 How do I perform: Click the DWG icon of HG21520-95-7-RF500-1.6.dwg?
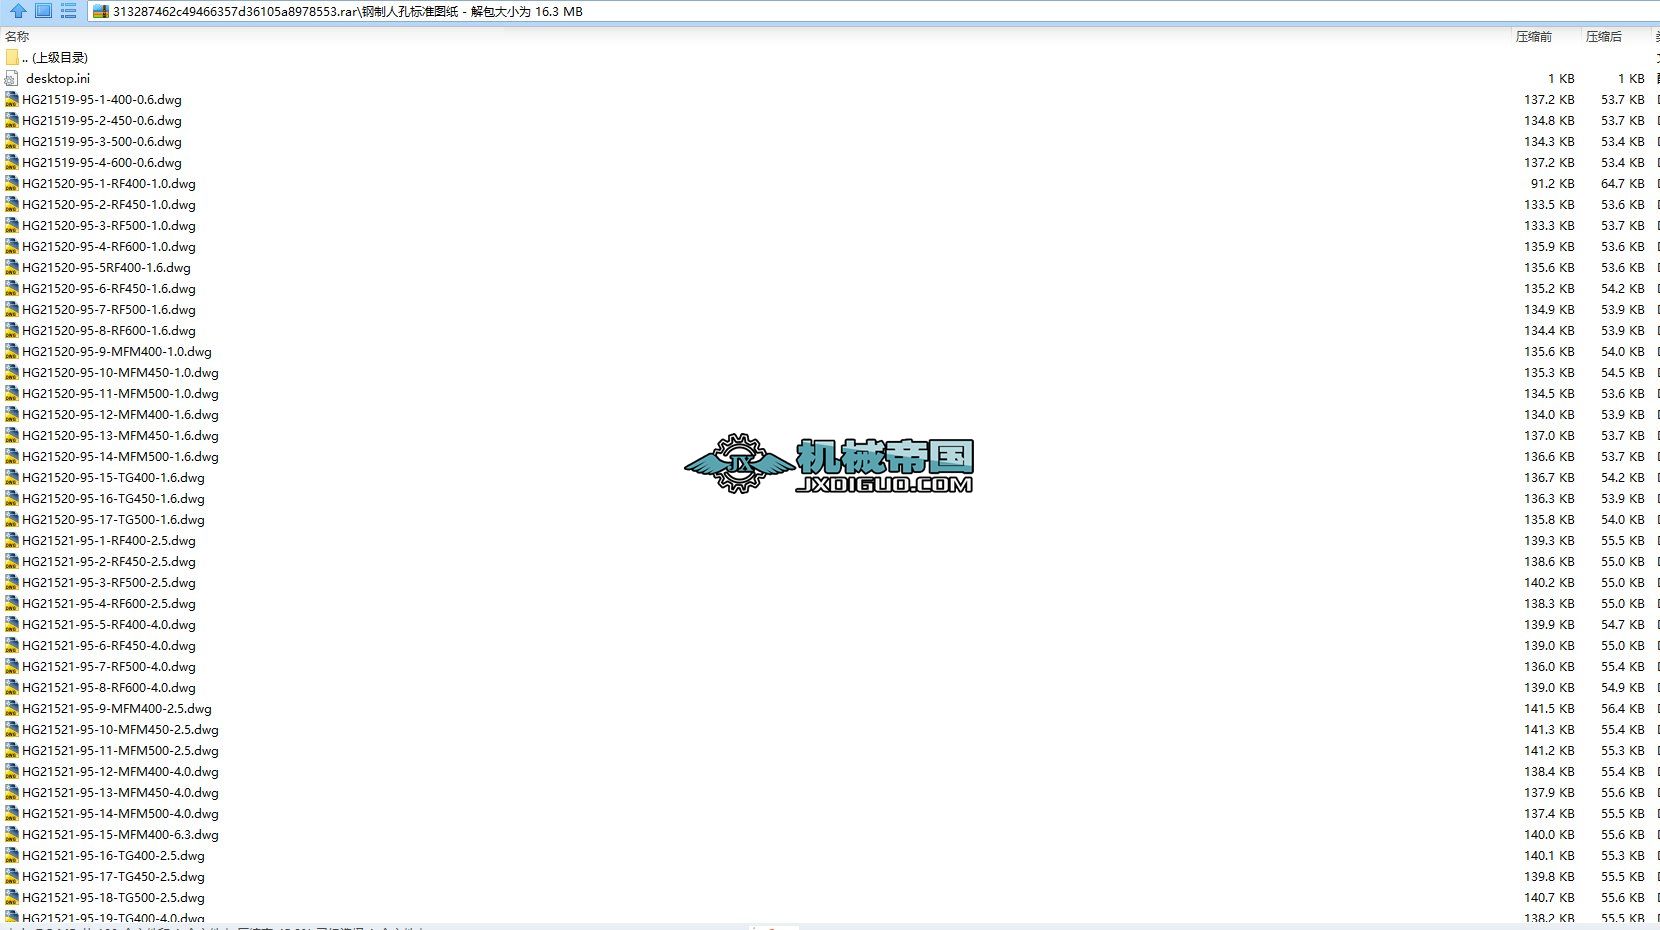coord(12,309)
